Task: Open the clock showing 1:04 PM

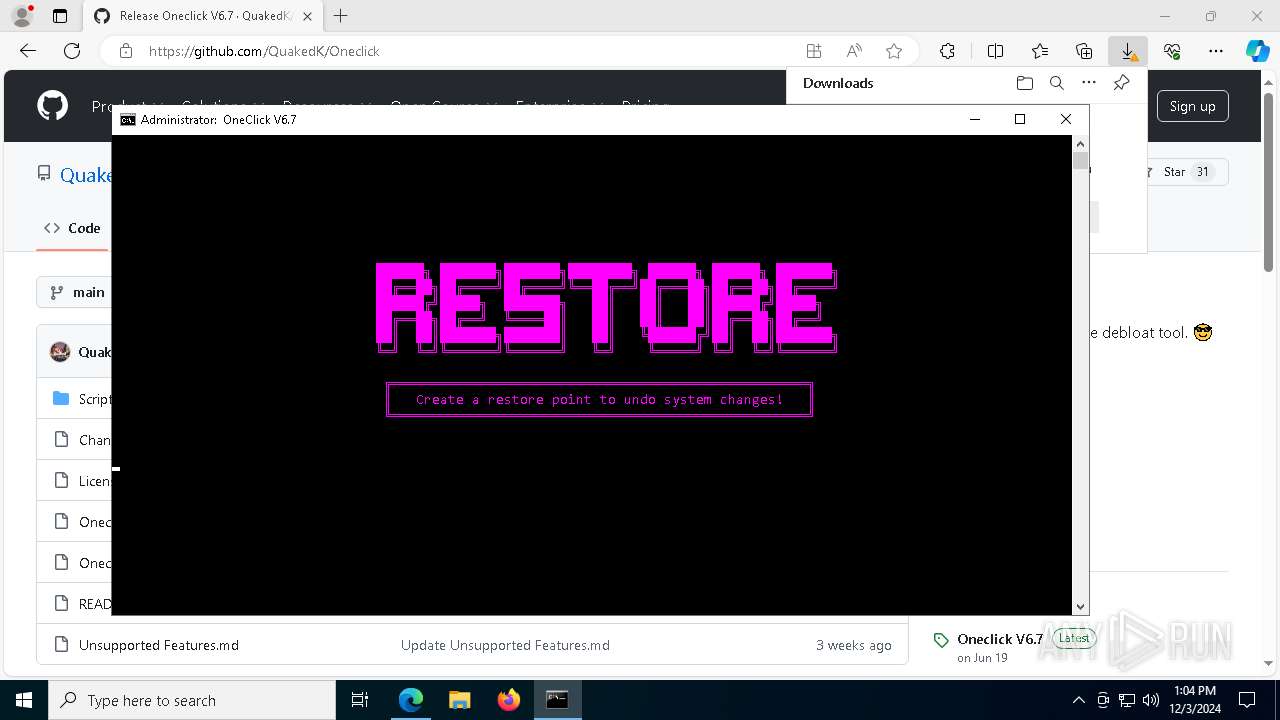Action: click(1195, 700)
